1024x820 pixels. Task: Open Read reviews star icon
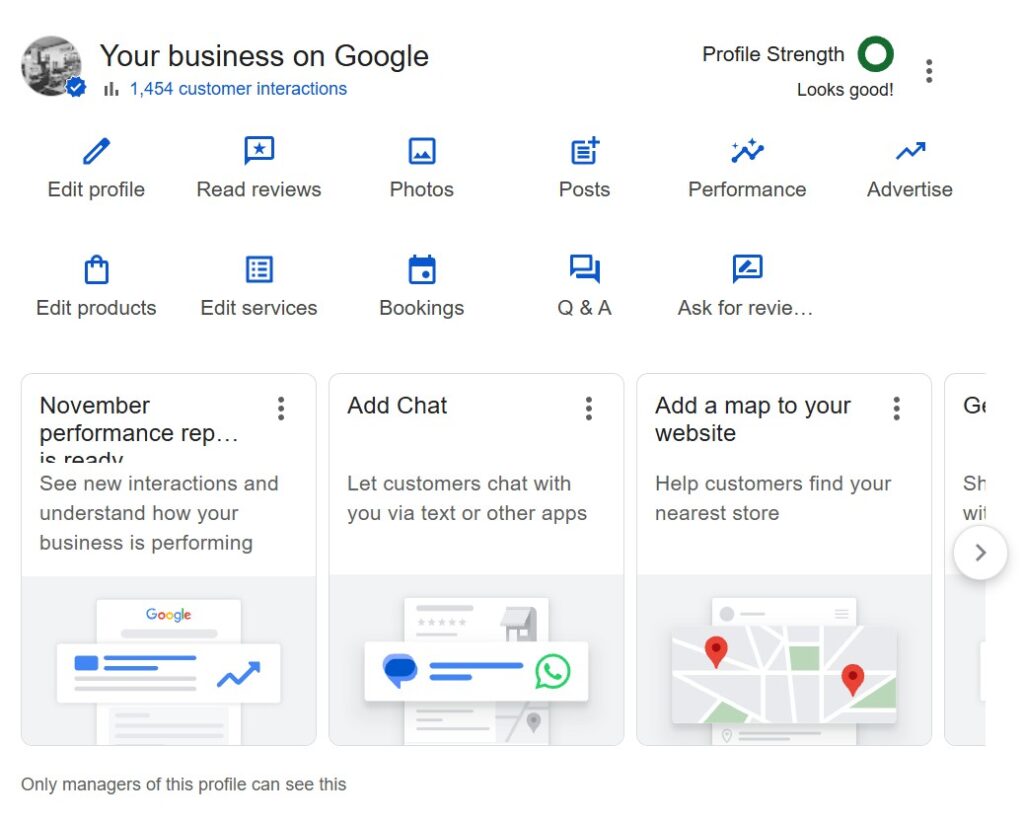pyautogui.click(x=259, y=152)
